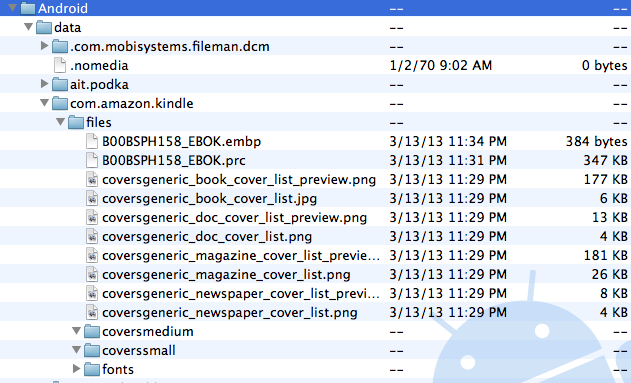Select the ait.podka folder name

[x=99, y=84]
